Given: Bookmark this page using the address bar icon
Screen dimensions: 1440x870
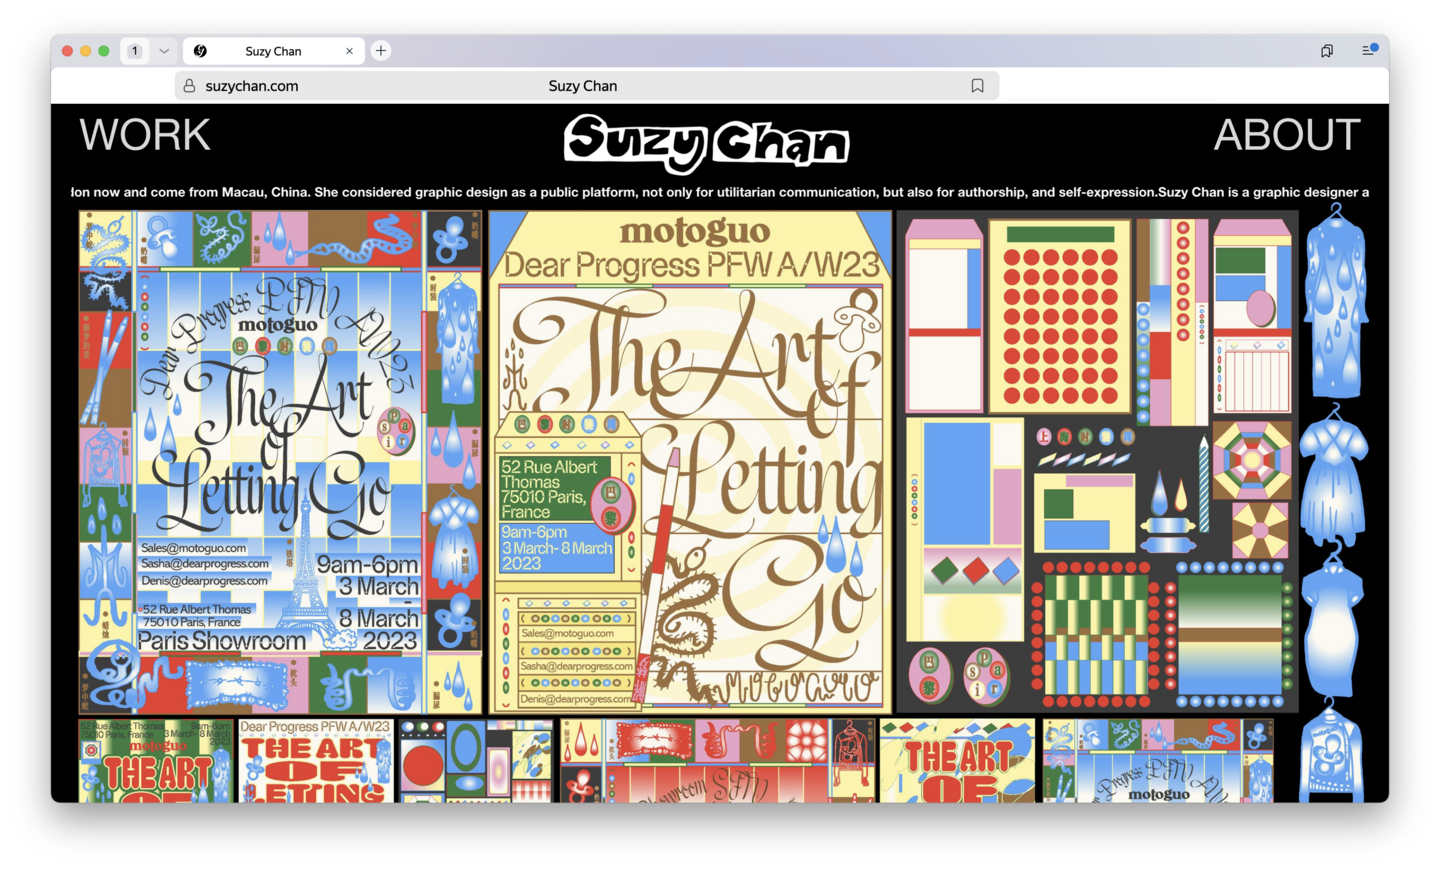Looking at the screenshot, I should click(x=977, y=86).
